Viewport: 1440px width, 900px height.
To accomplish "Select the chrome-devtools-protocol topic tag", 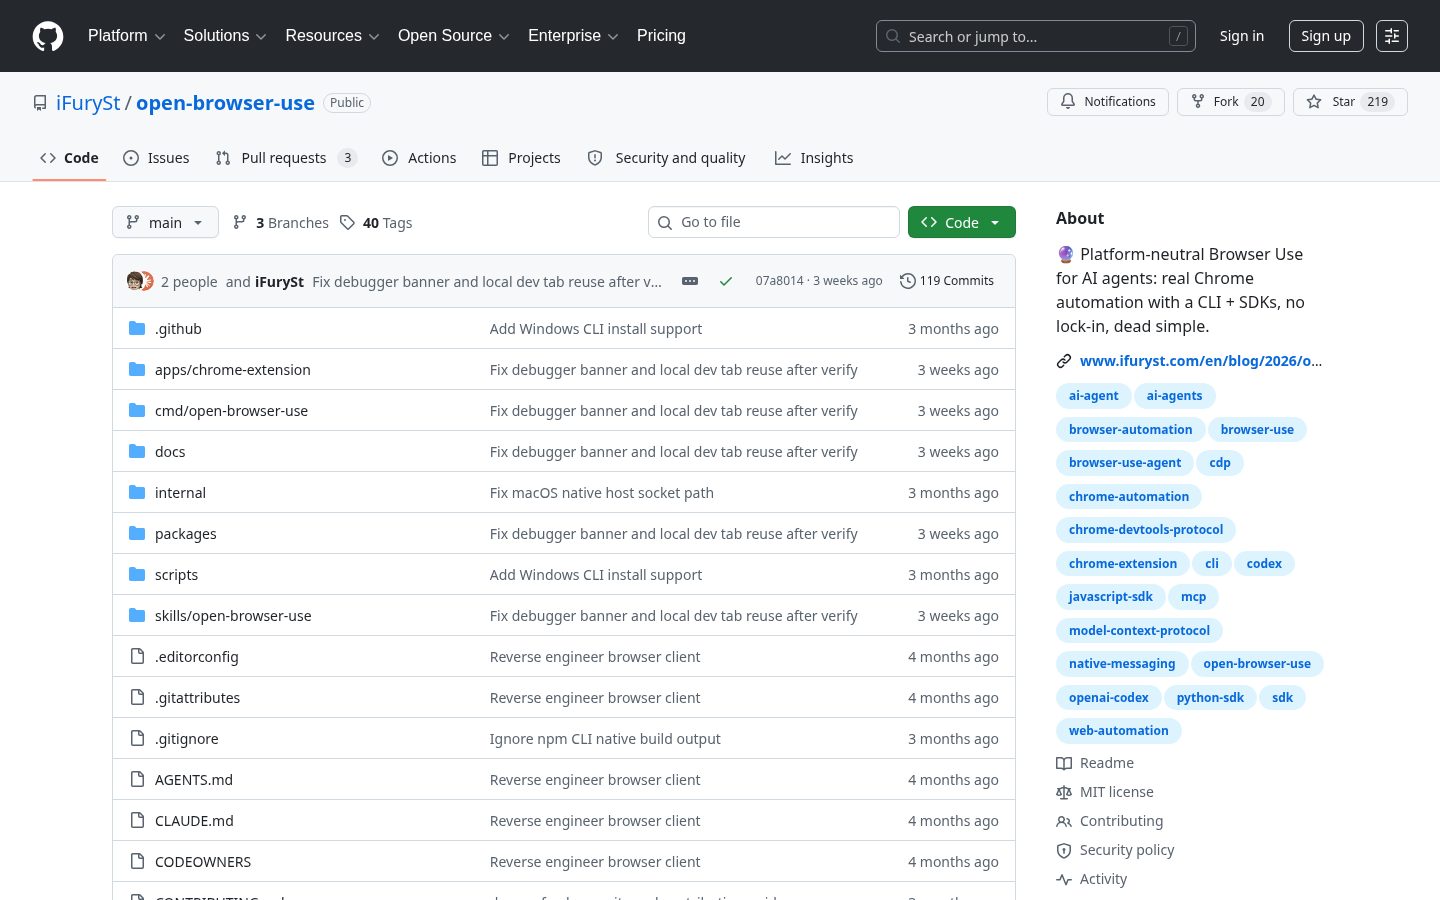I will pyautogui.click(x=1146, y=529).
